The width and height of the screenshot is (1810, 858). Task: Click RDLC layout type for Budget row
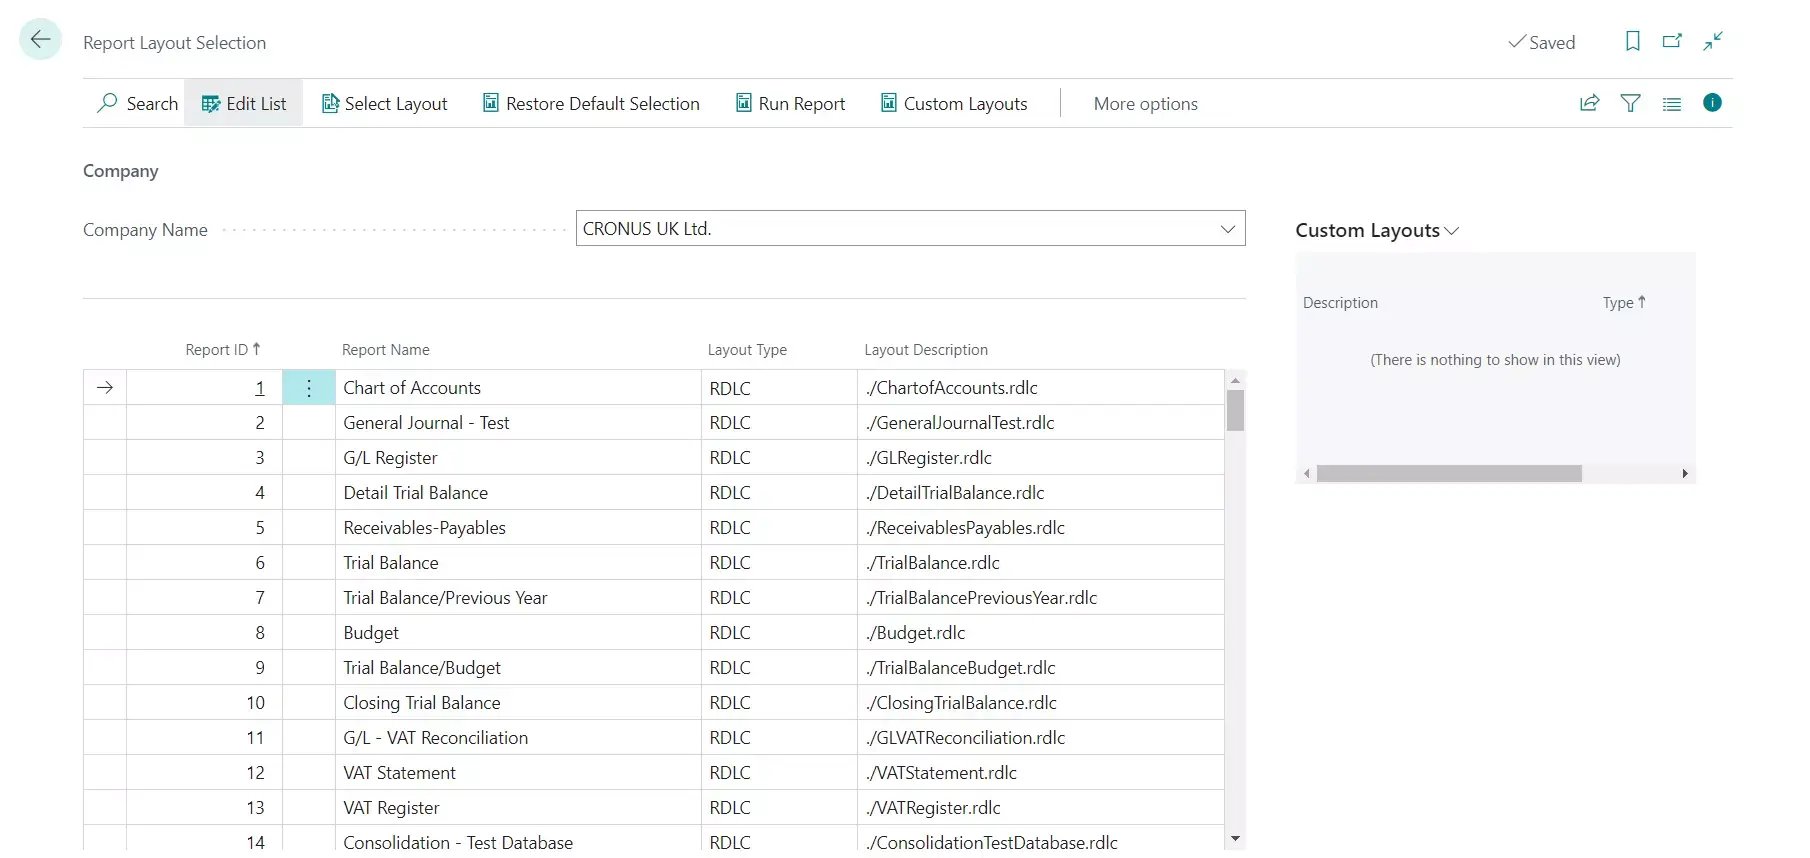pyautogui.click(x=779, y=632)
